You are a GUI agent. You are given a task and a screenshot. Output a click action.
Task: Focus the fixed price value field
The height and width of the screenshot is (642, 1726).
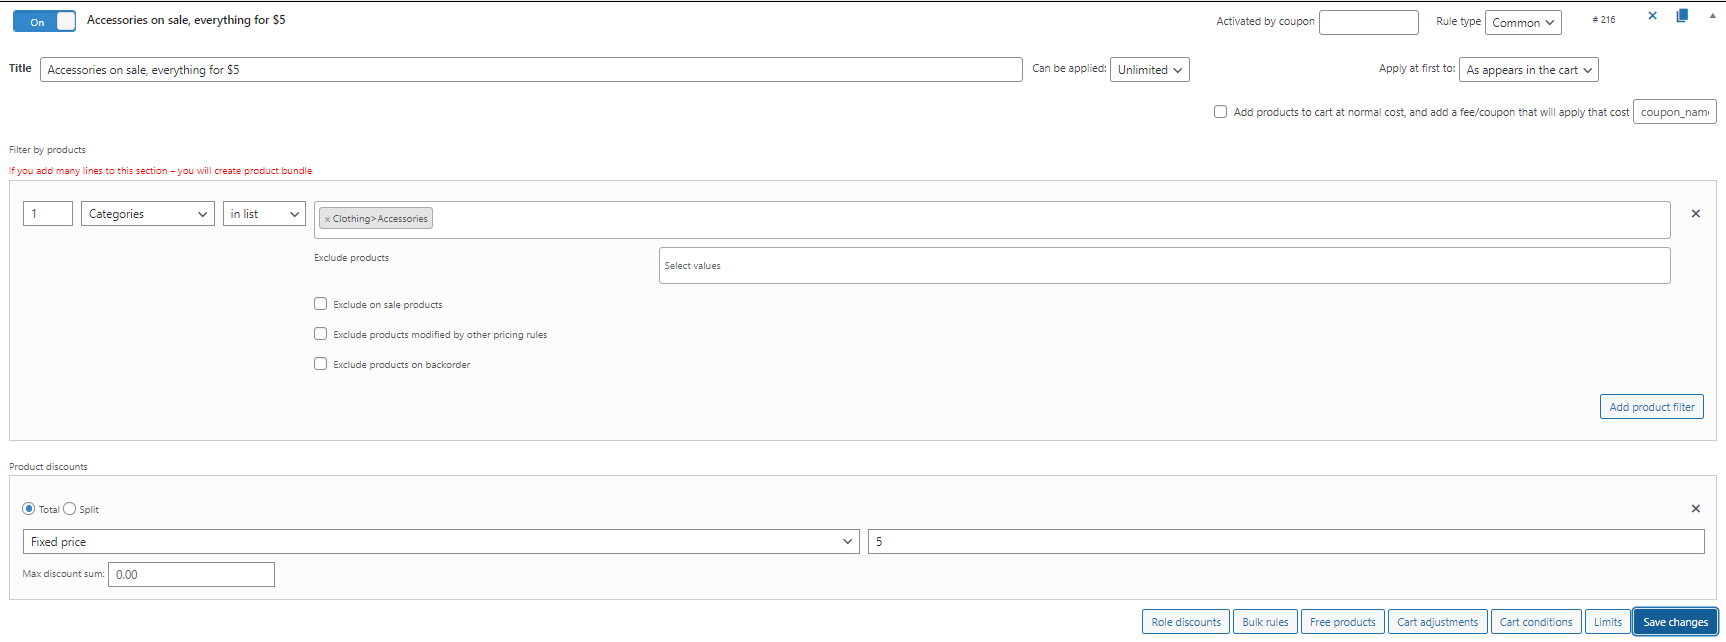pyautogui.click(x=1286, y=542)
